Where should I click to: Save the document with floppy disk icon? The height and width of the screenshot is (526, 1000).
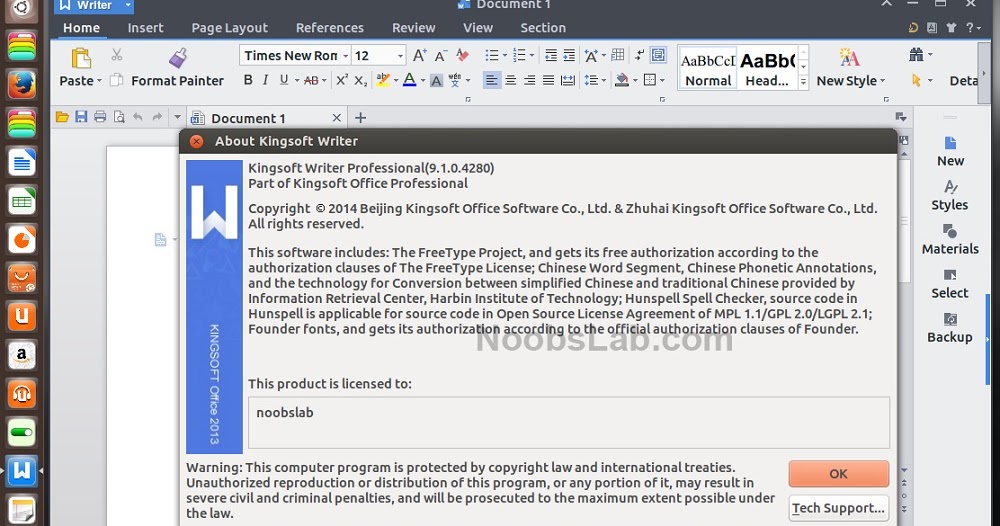(x=81, y=117)
